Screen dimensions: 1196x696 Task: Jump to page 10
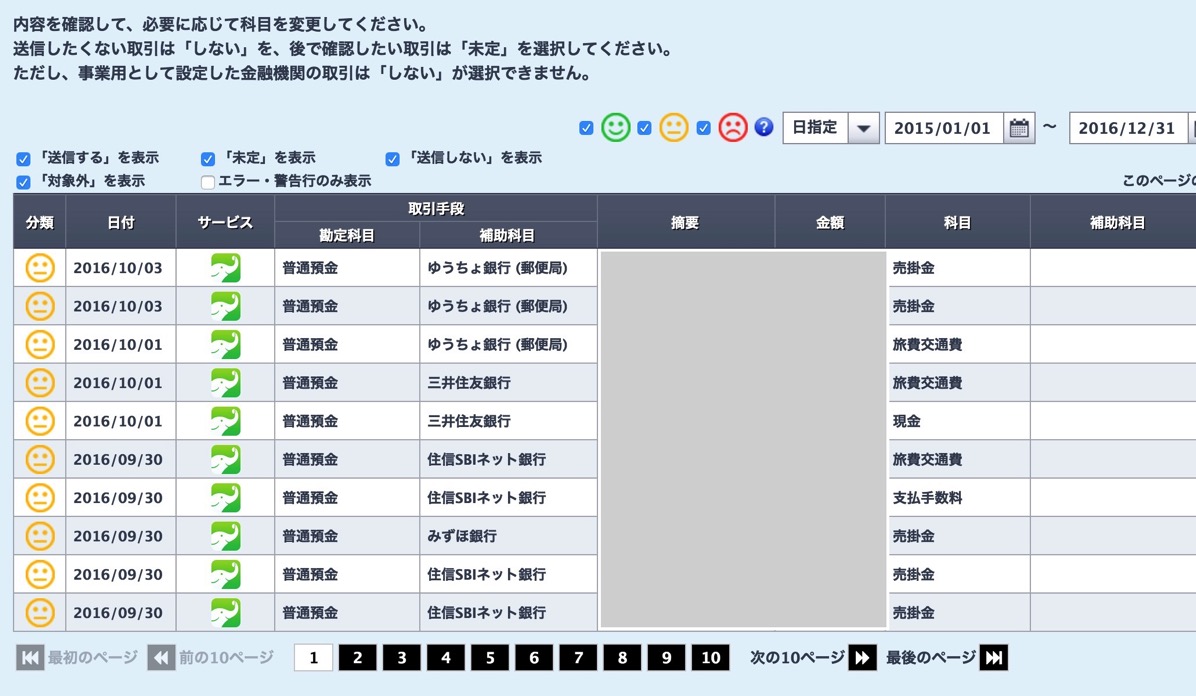click(711, 658)
